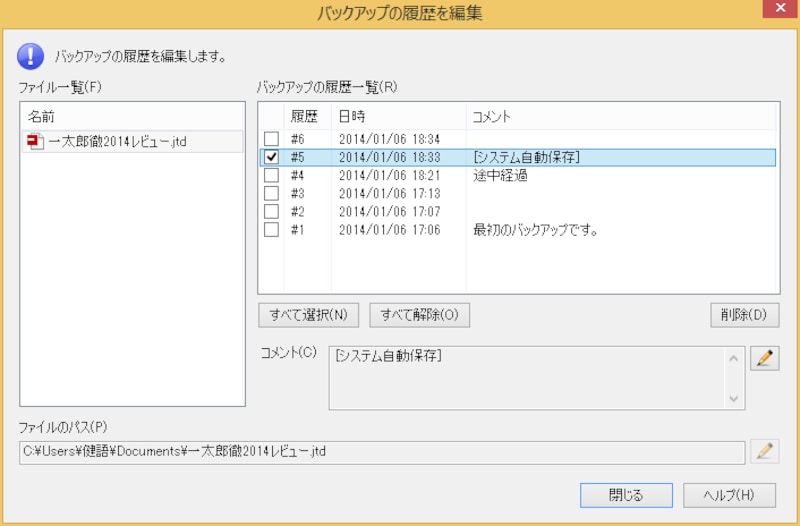Check the box for backup #3
This screenshot has height=526, width=800.
(271, 193)
